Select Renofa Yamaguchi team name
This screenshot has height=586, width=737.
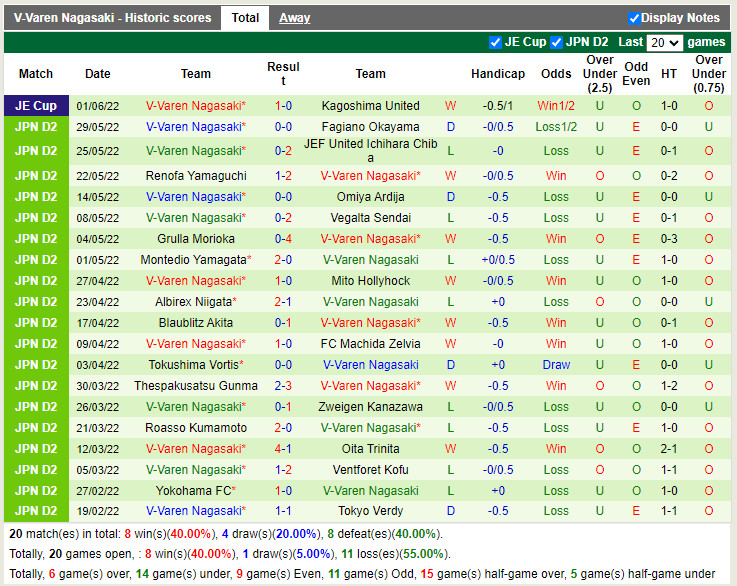coord(196,176)
